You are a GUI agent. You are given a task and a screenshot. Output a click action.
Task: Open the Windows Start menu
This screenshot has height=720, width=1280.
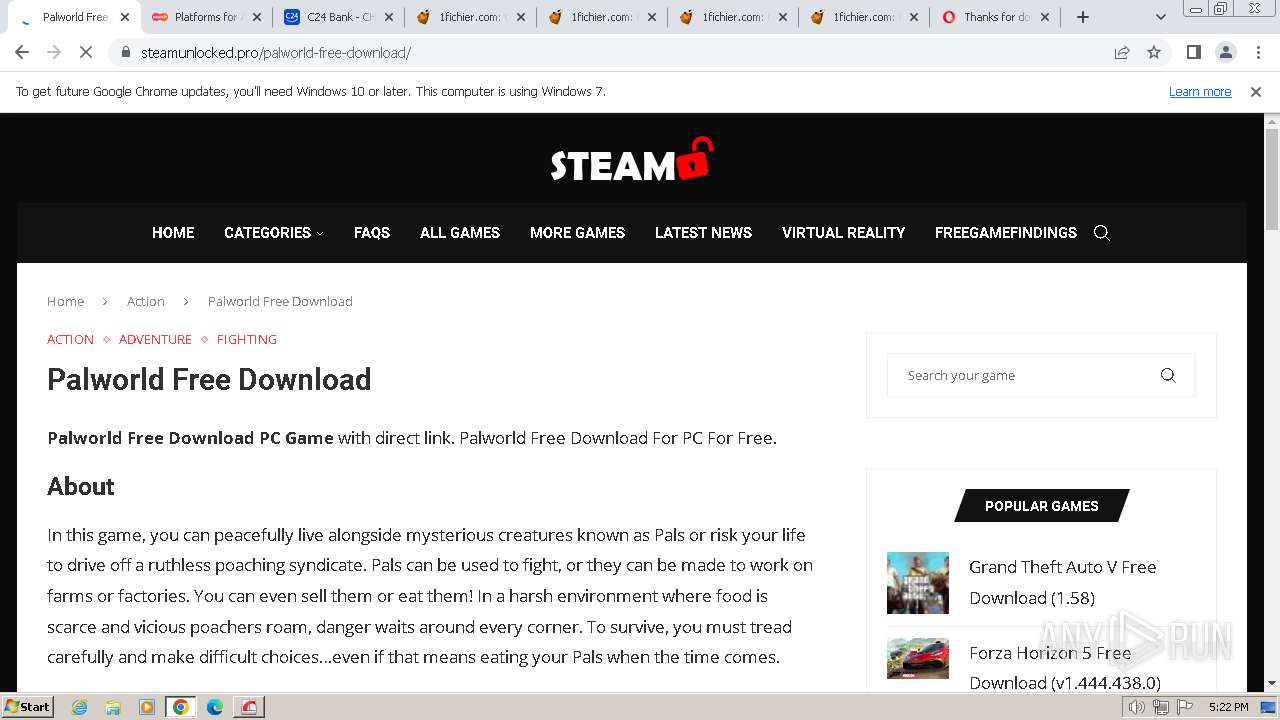coord(27,706)
